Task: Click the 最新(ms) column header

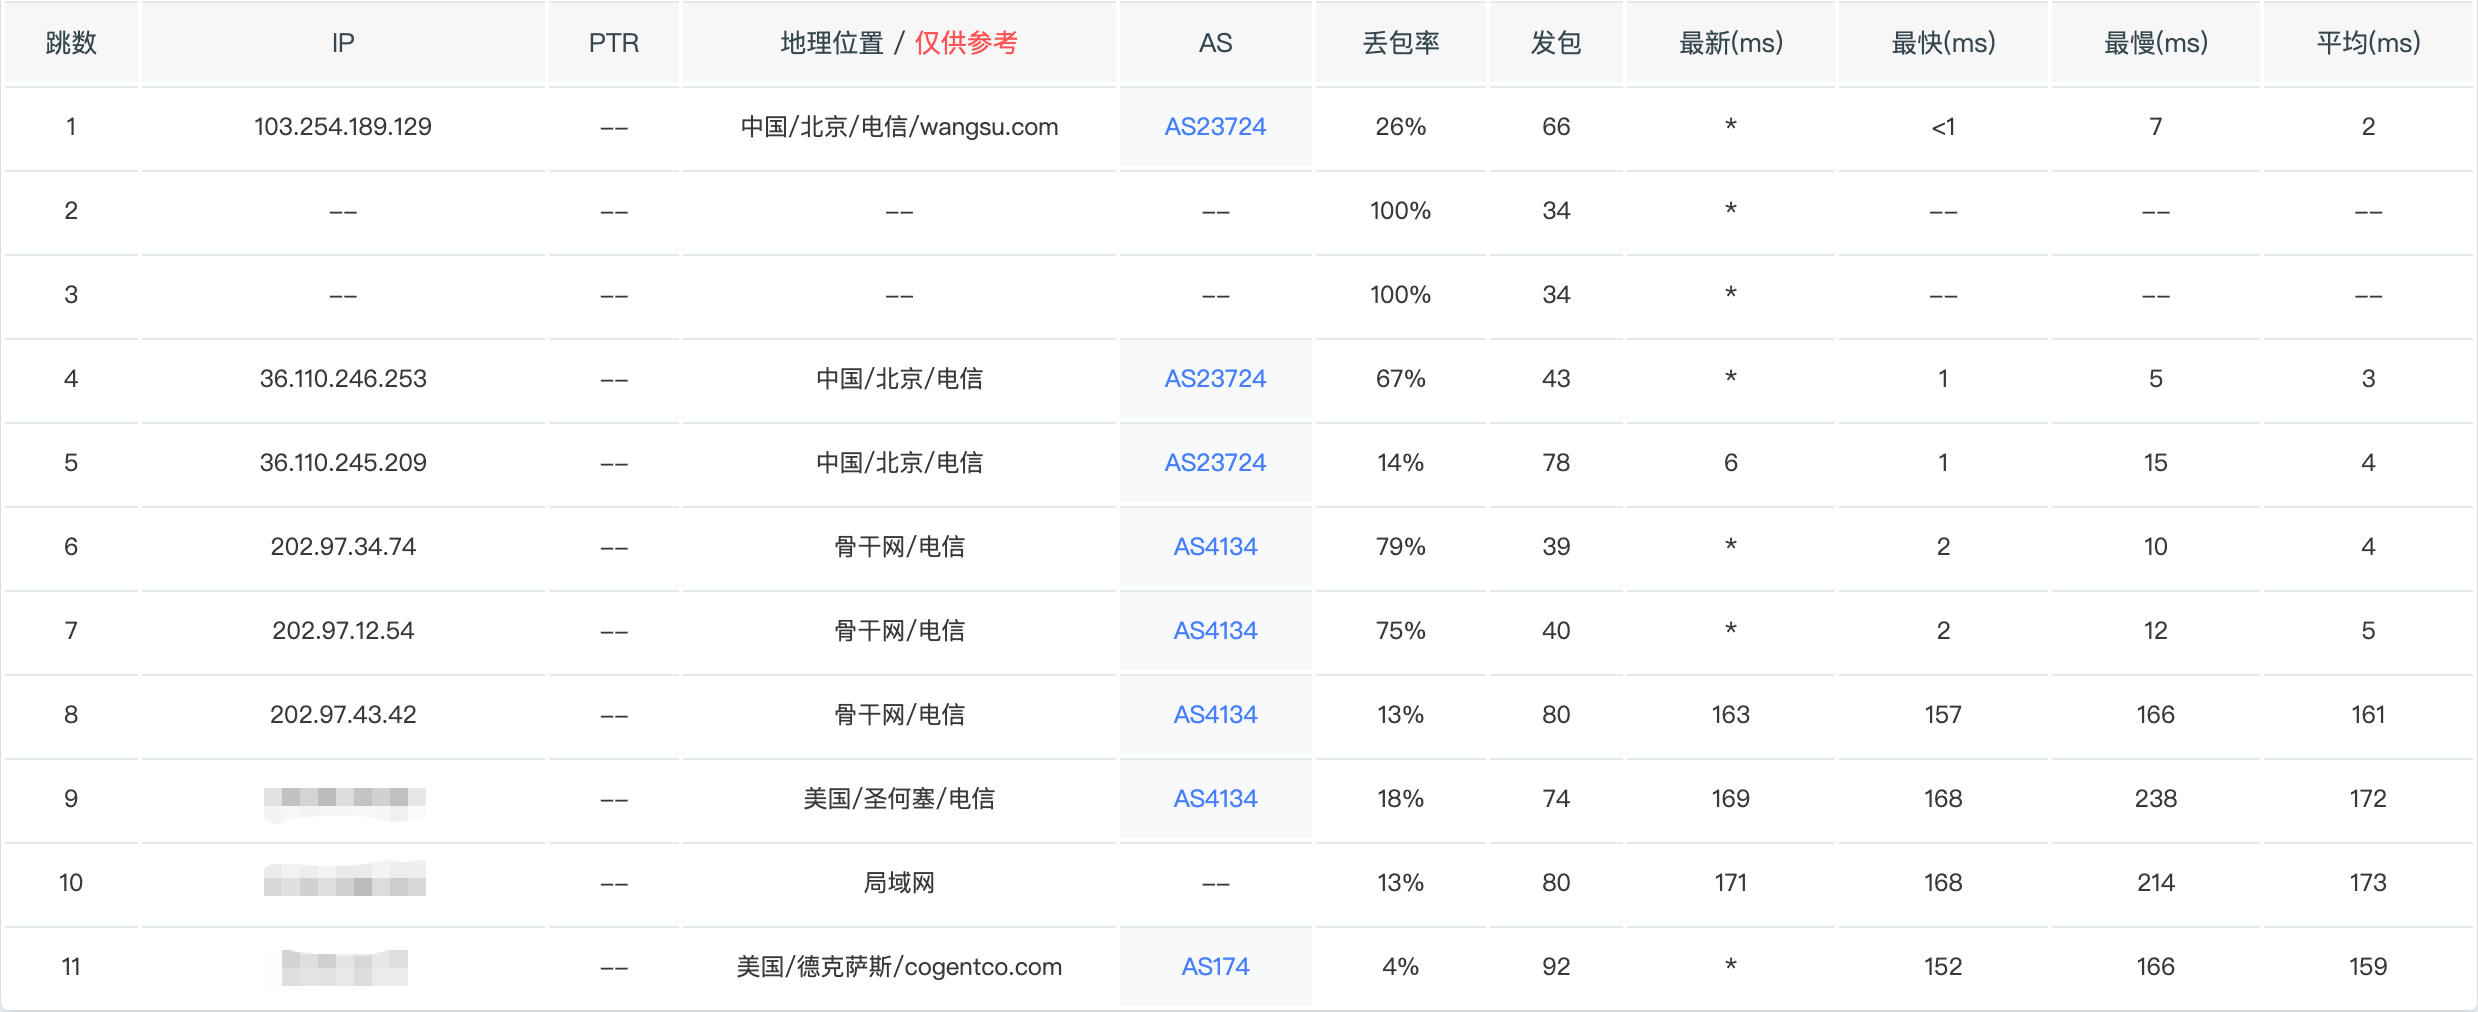Action: [x=1731, y=43]
